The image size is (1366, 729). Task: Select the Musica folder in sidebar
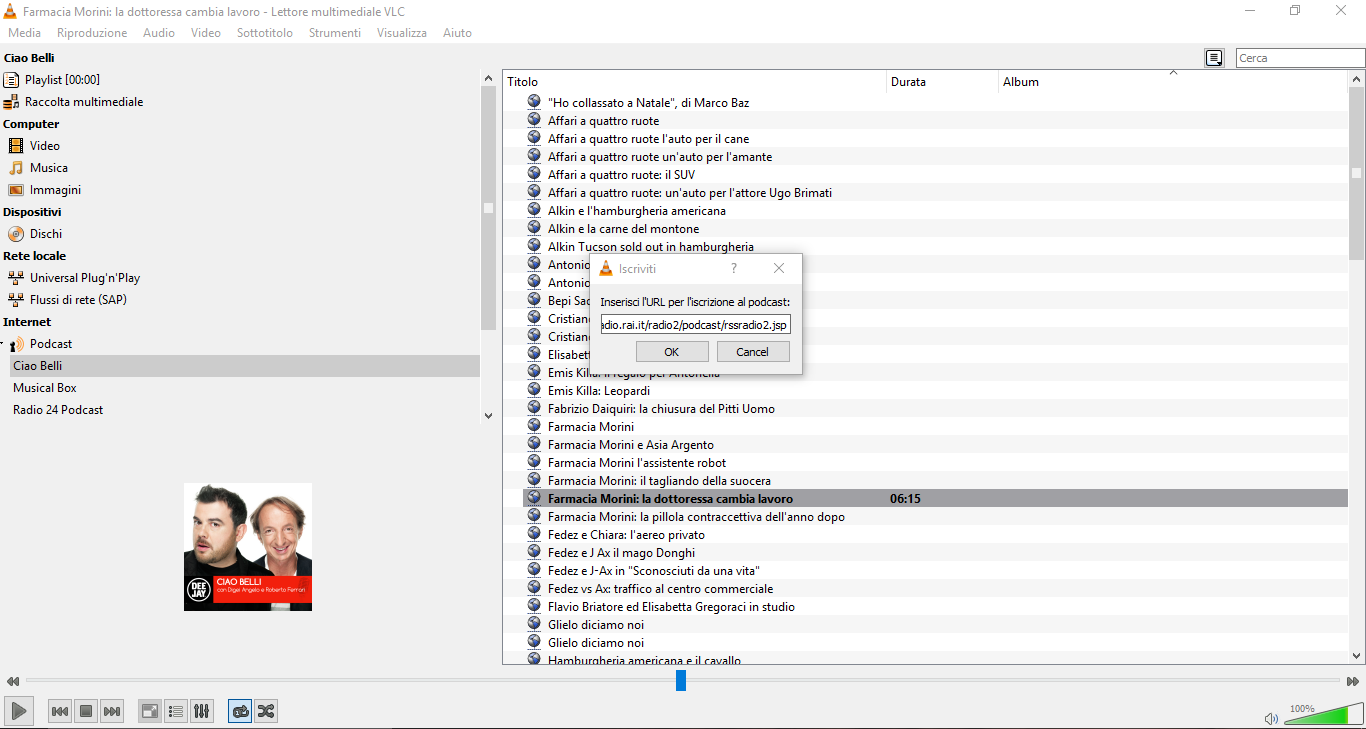(49, 168)
